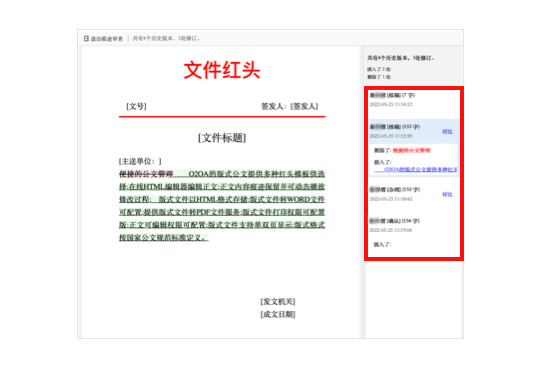Image resolution: width=540 pixels, height=370 pixels.
Task: Click the [文件标题] title placeholder
Action: point(222,138)
